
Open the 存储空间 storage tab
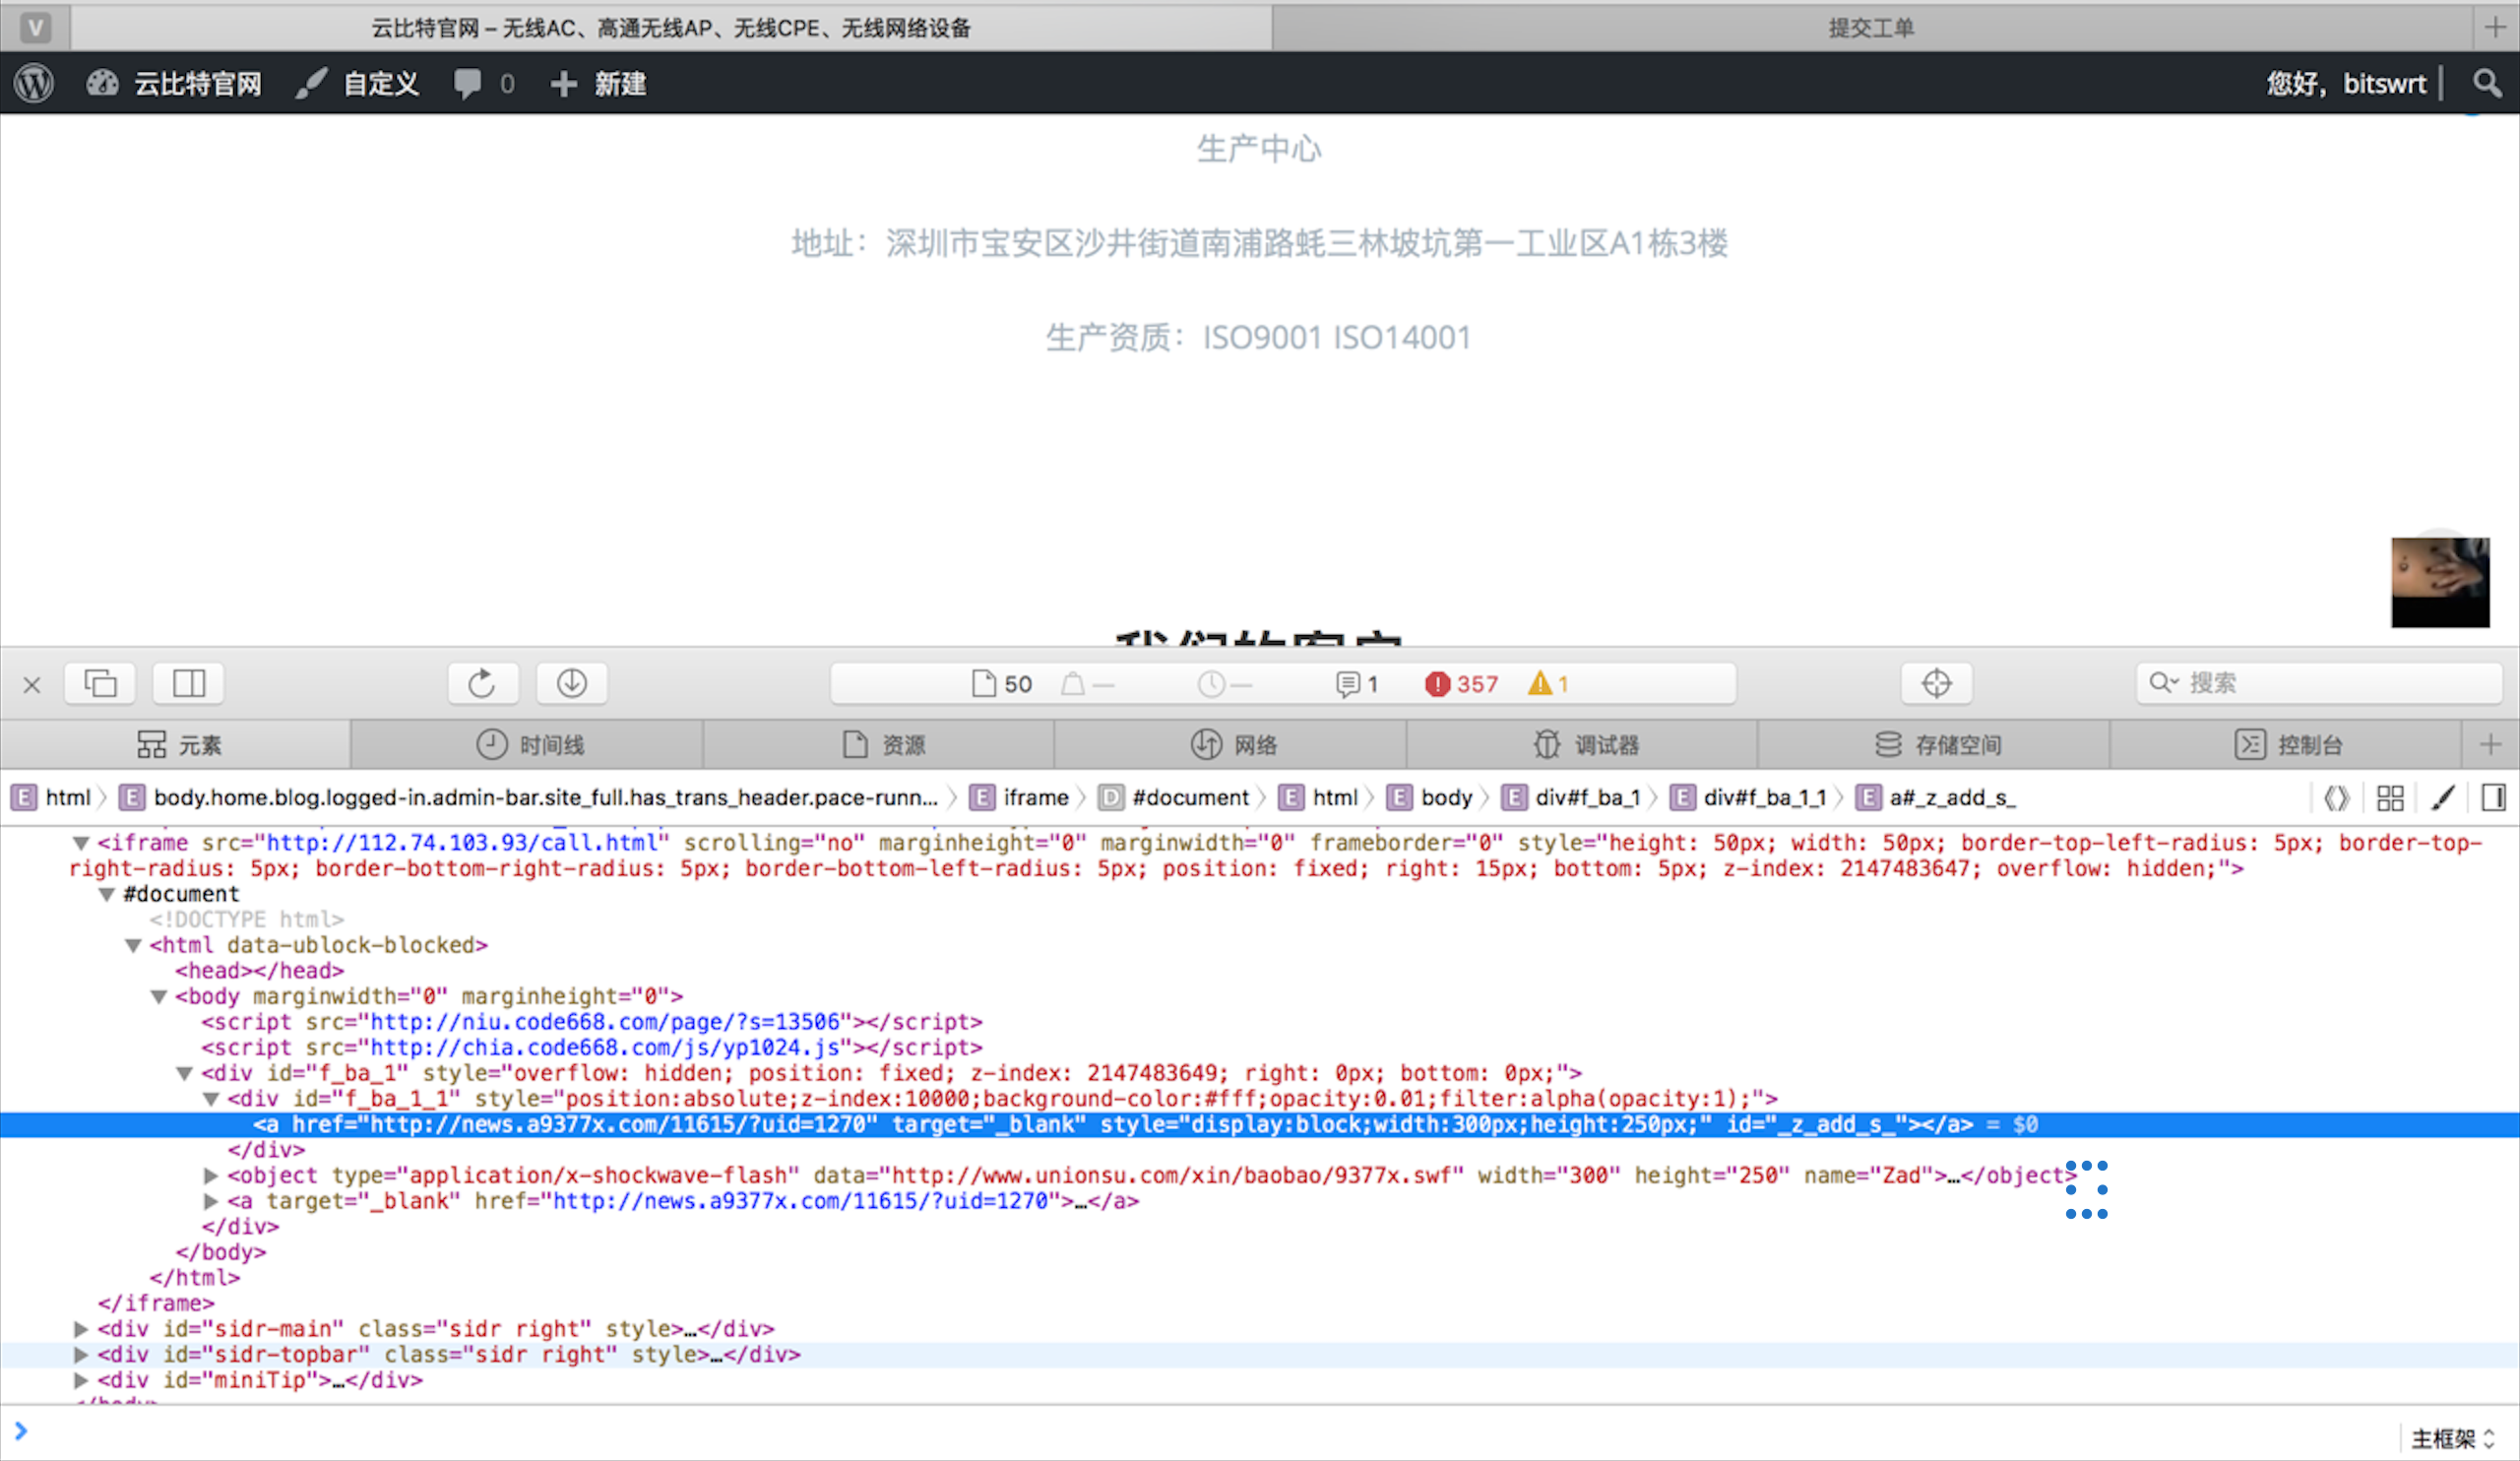1936,745
